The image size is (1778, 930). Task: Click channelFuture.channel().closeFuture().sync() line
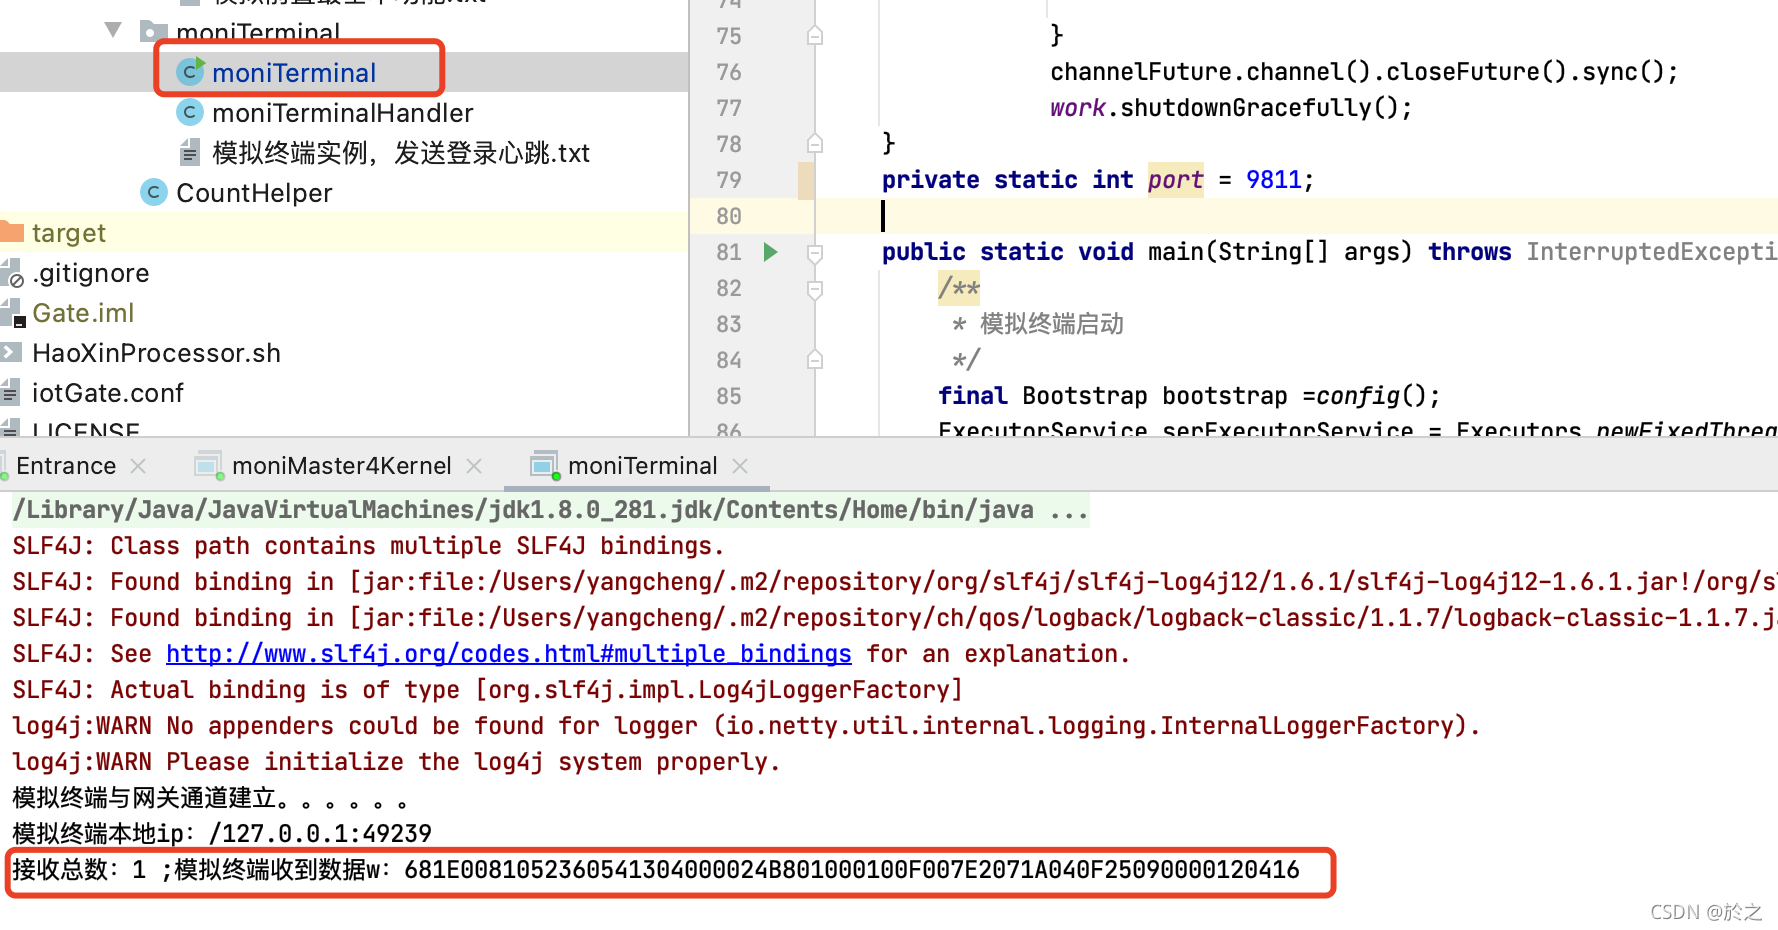[1364, 72]
